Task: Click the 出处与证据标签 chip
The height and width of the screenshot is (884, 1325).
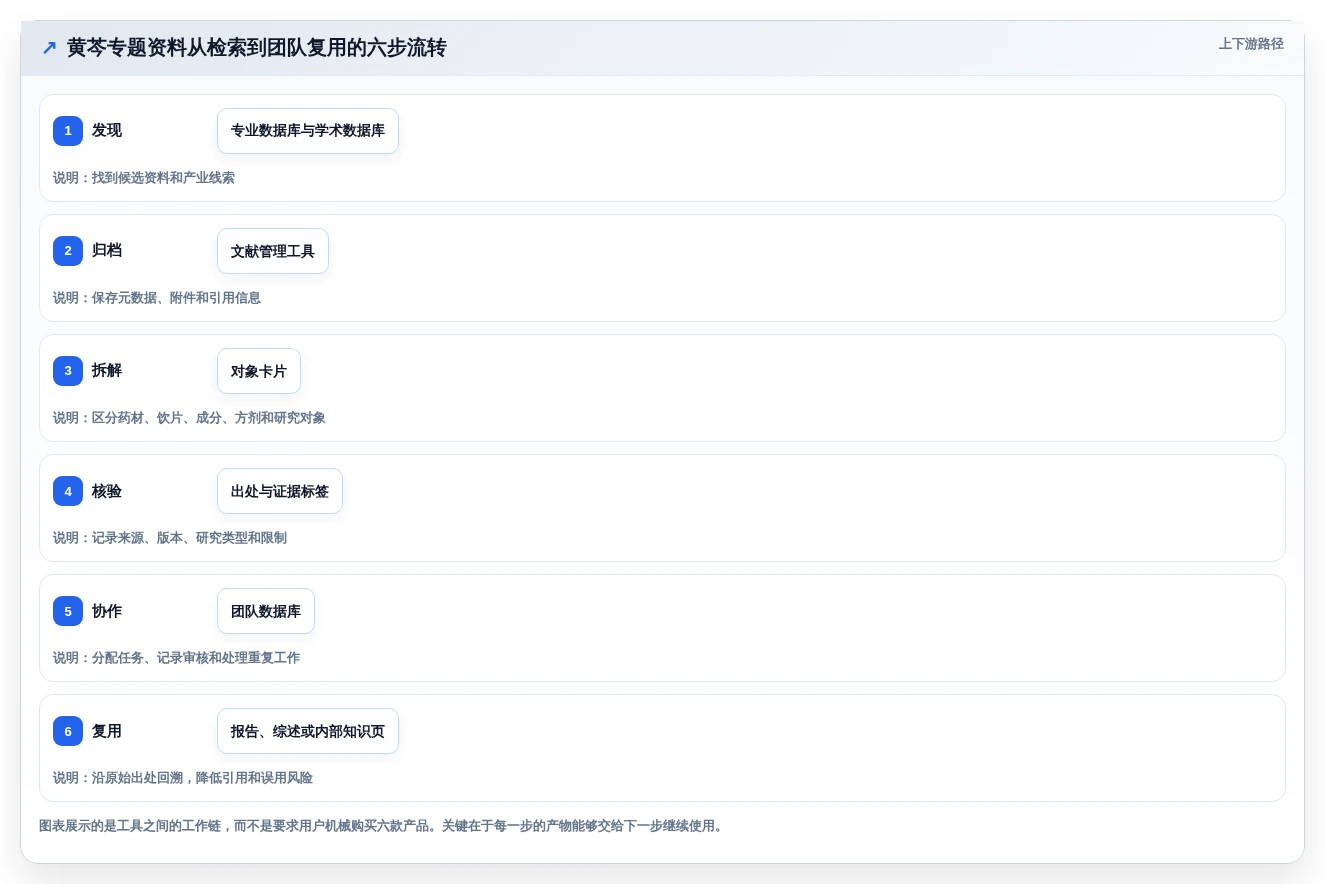Action: (280, 491)
